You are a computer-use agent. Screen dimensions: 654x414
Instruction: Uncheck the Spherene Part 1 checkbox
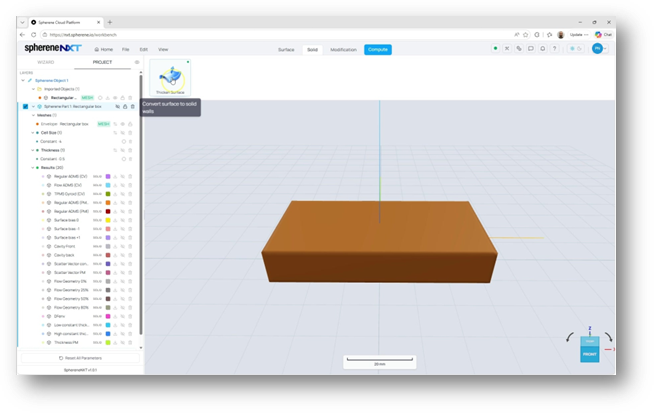pyautogui.click(x=25, y=107)
